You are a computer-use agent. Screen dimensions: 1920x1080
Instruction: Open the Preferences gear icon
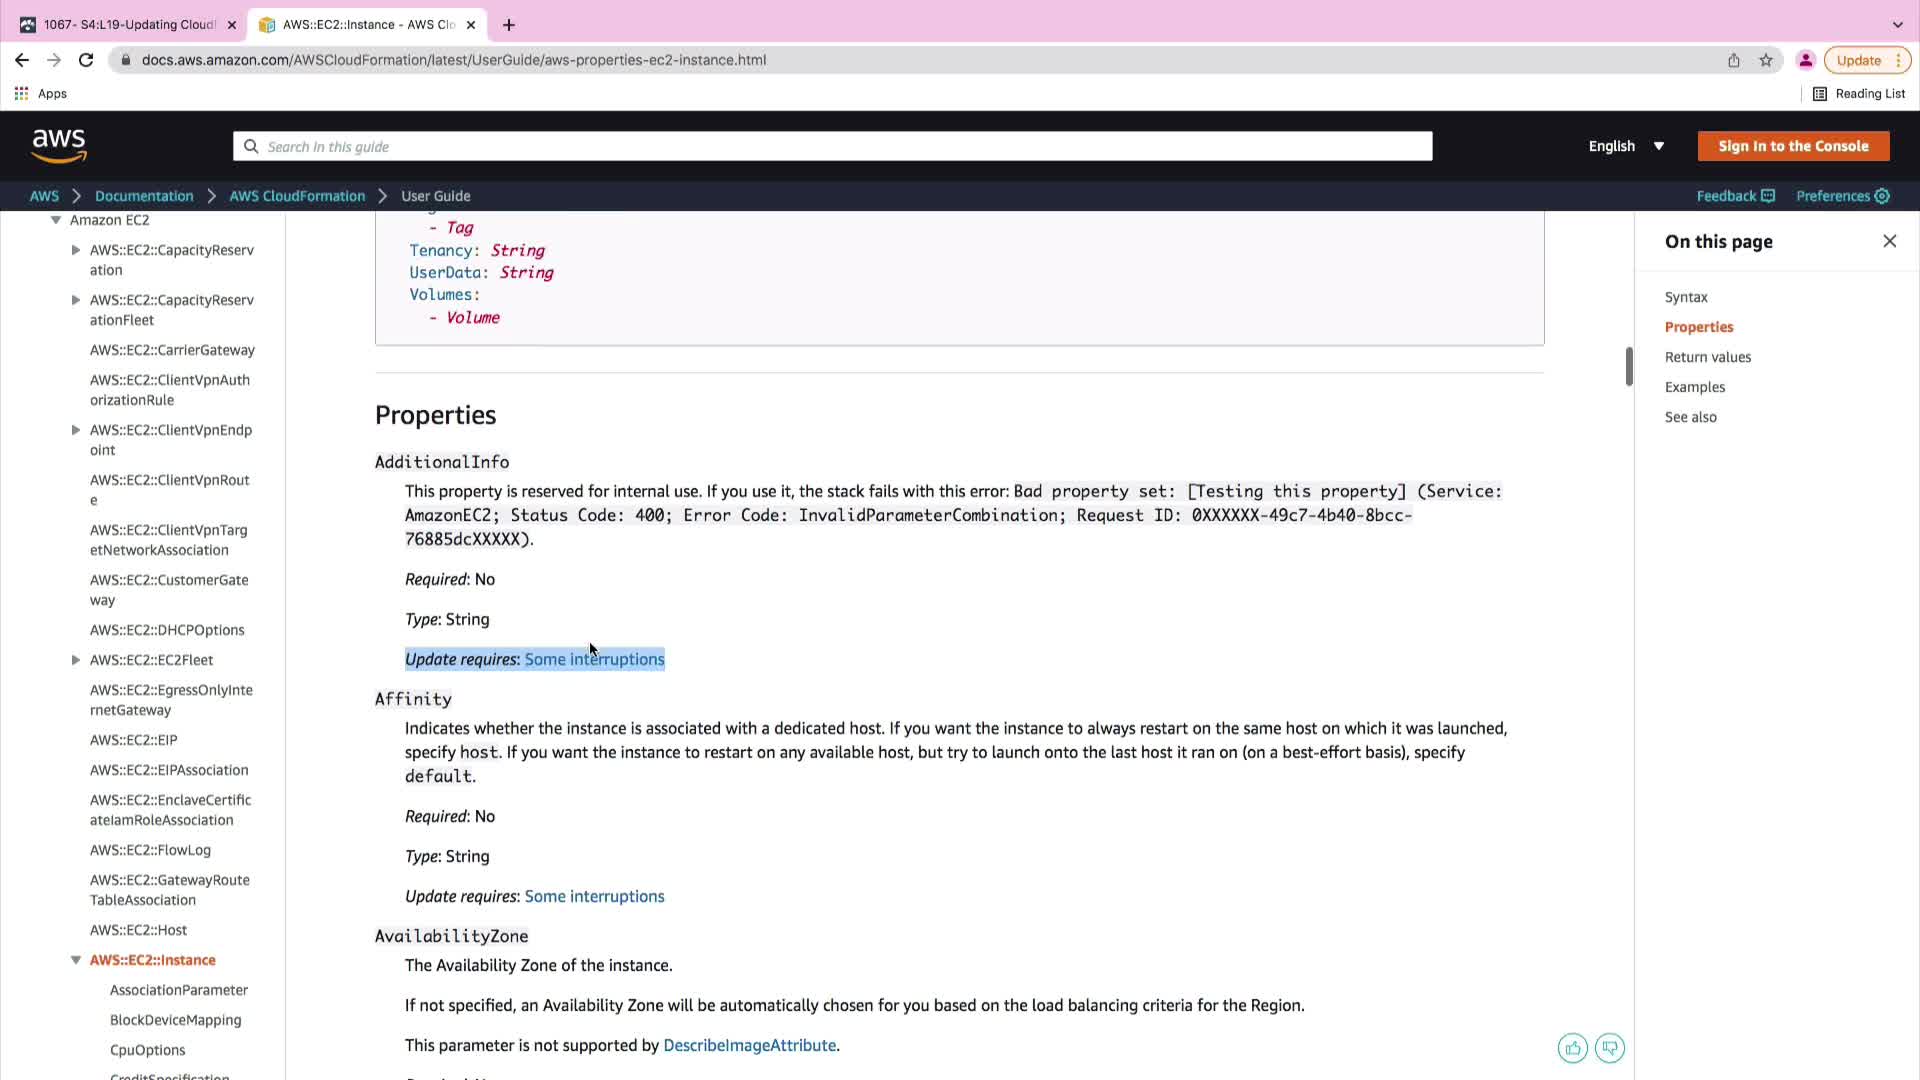coord(1882,196)
